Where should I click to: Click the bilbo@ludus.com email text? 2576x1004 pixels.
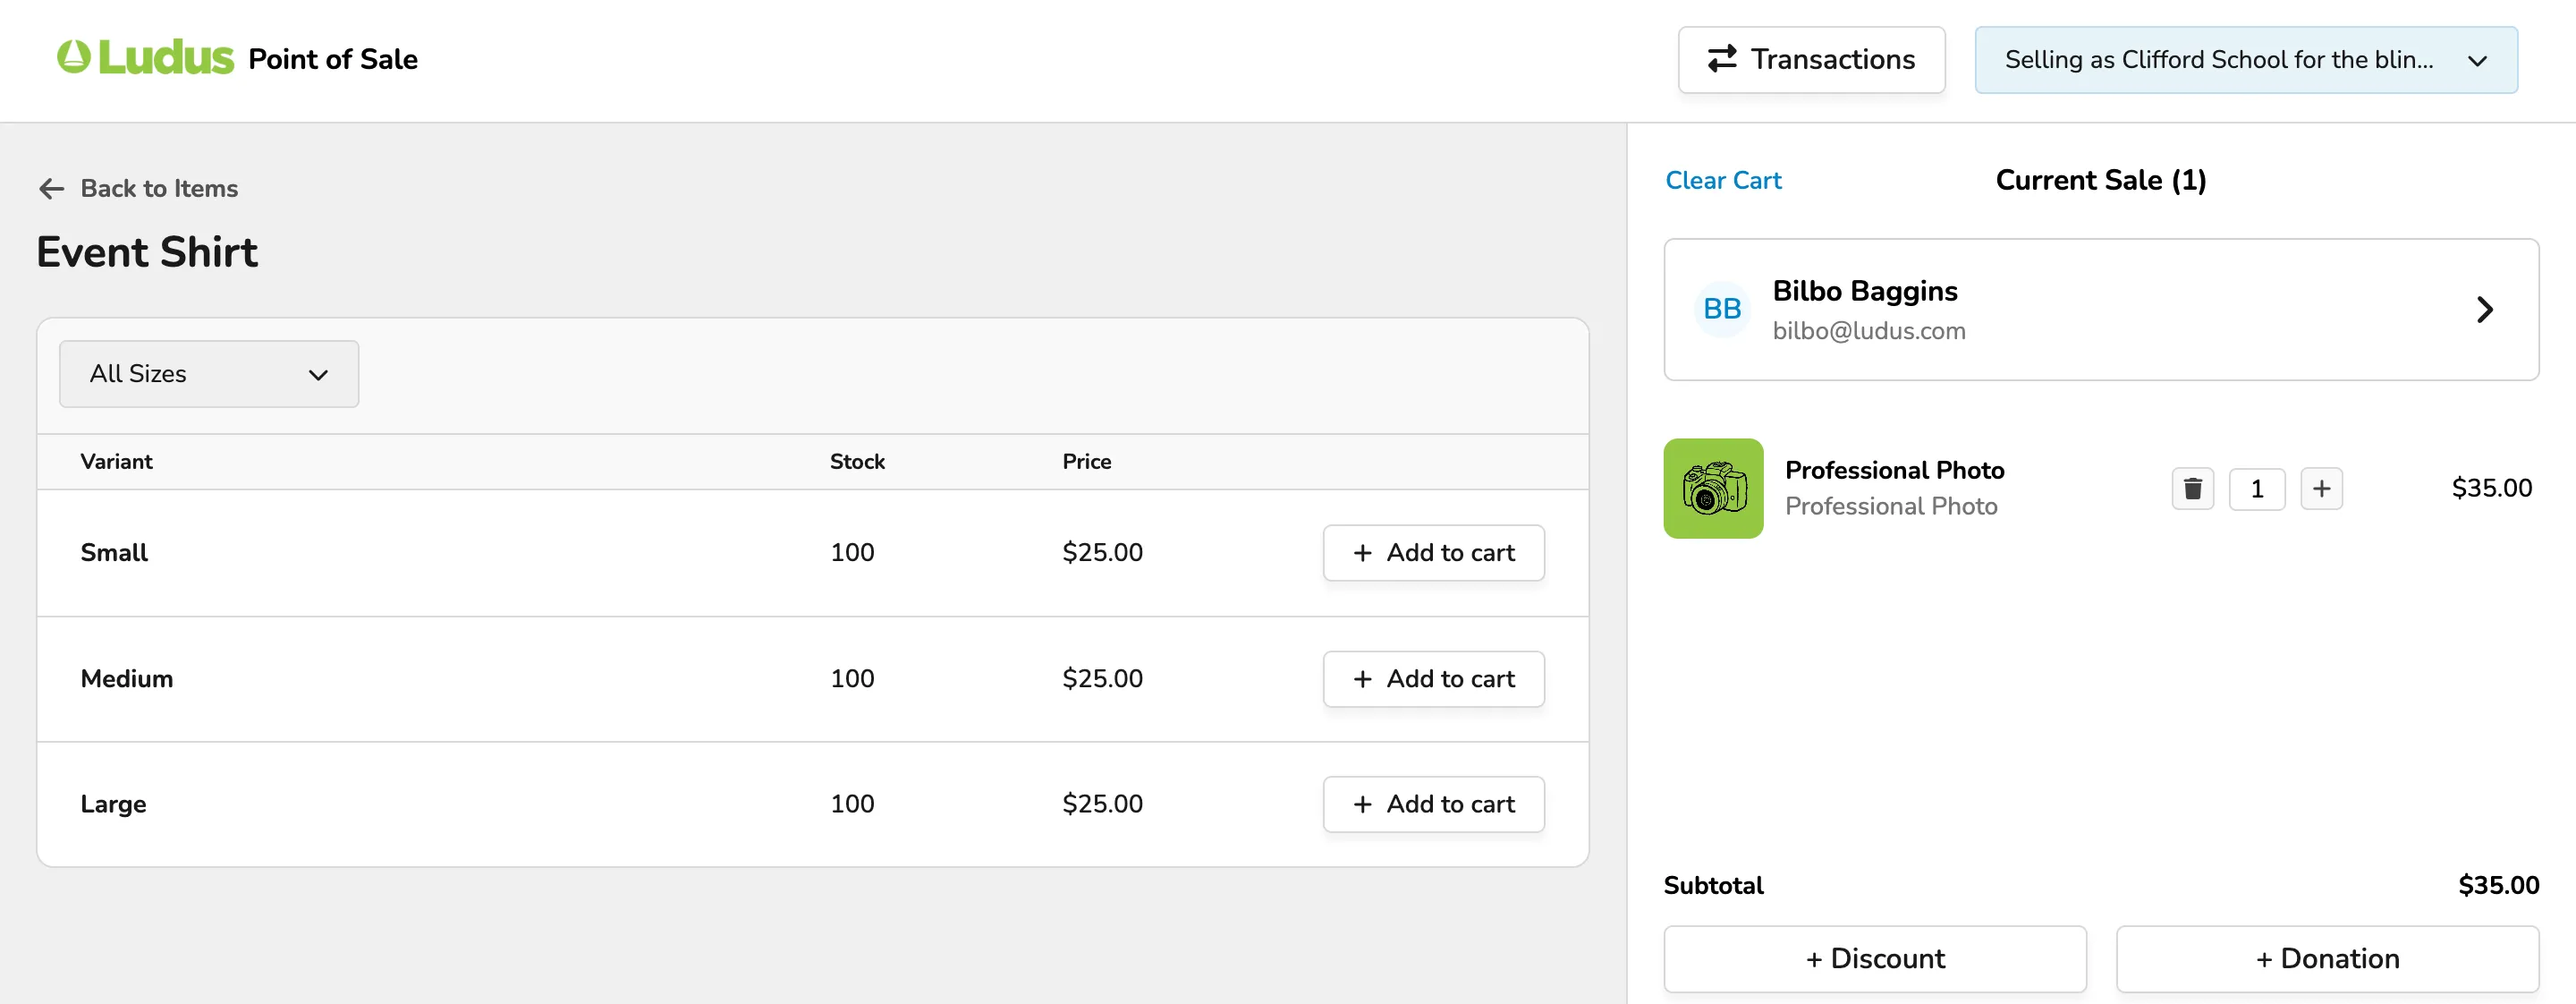(1868, 331)
